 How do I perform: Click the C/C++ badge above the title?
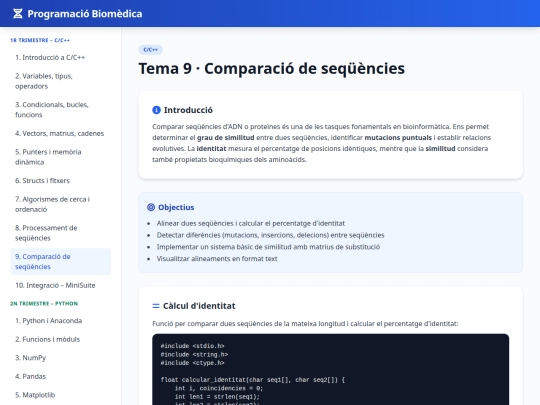pyautogui.click(x=150, y=50)
